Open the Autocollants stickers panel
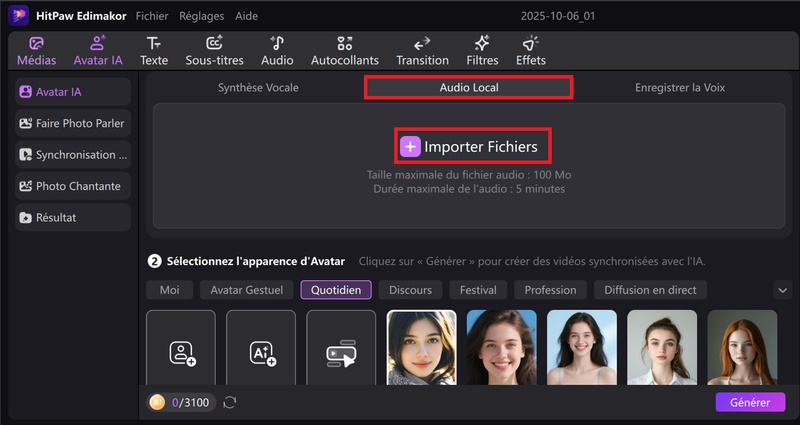 coord(345,51)
